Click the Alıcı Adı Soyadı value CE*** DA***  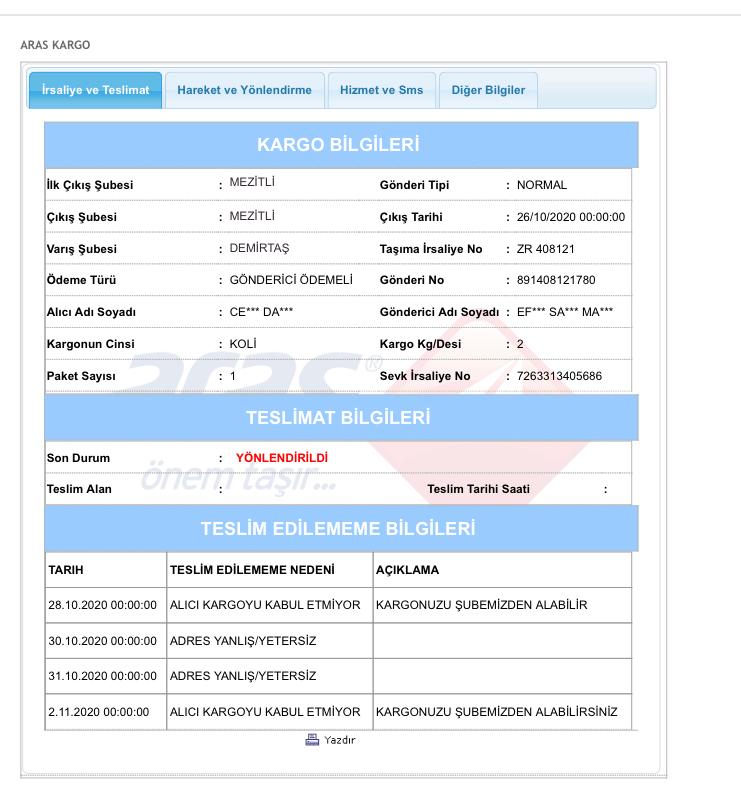tap(261, 312)
